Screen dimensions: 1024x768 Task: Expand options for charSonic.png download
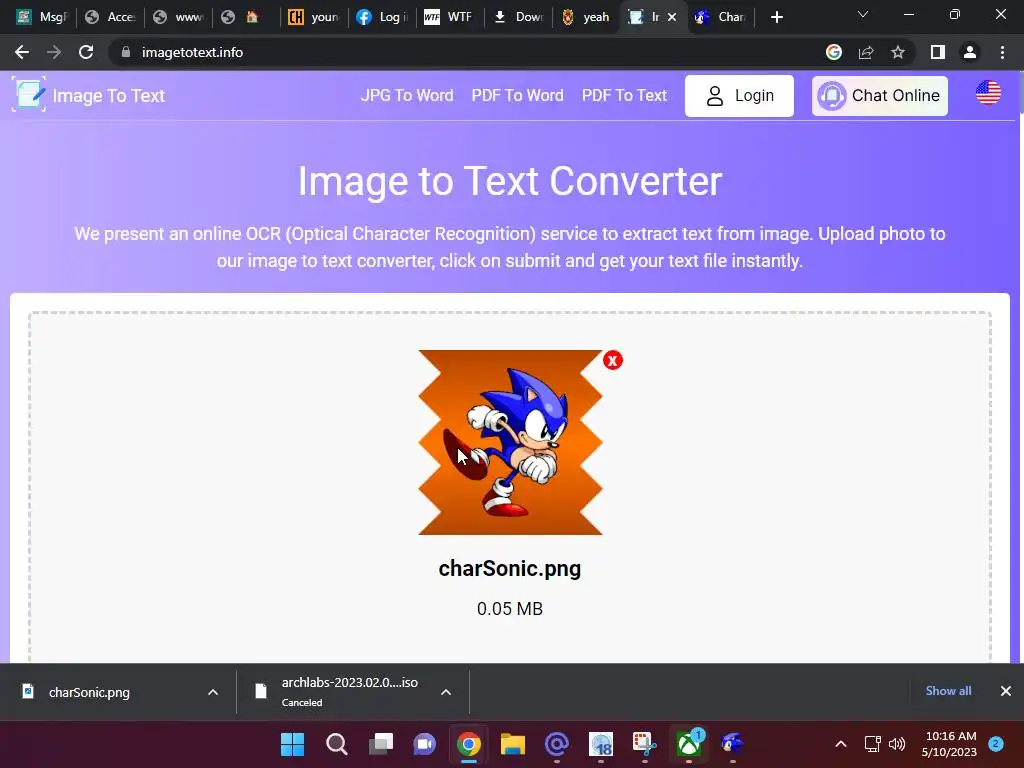[x=213, y=692]
